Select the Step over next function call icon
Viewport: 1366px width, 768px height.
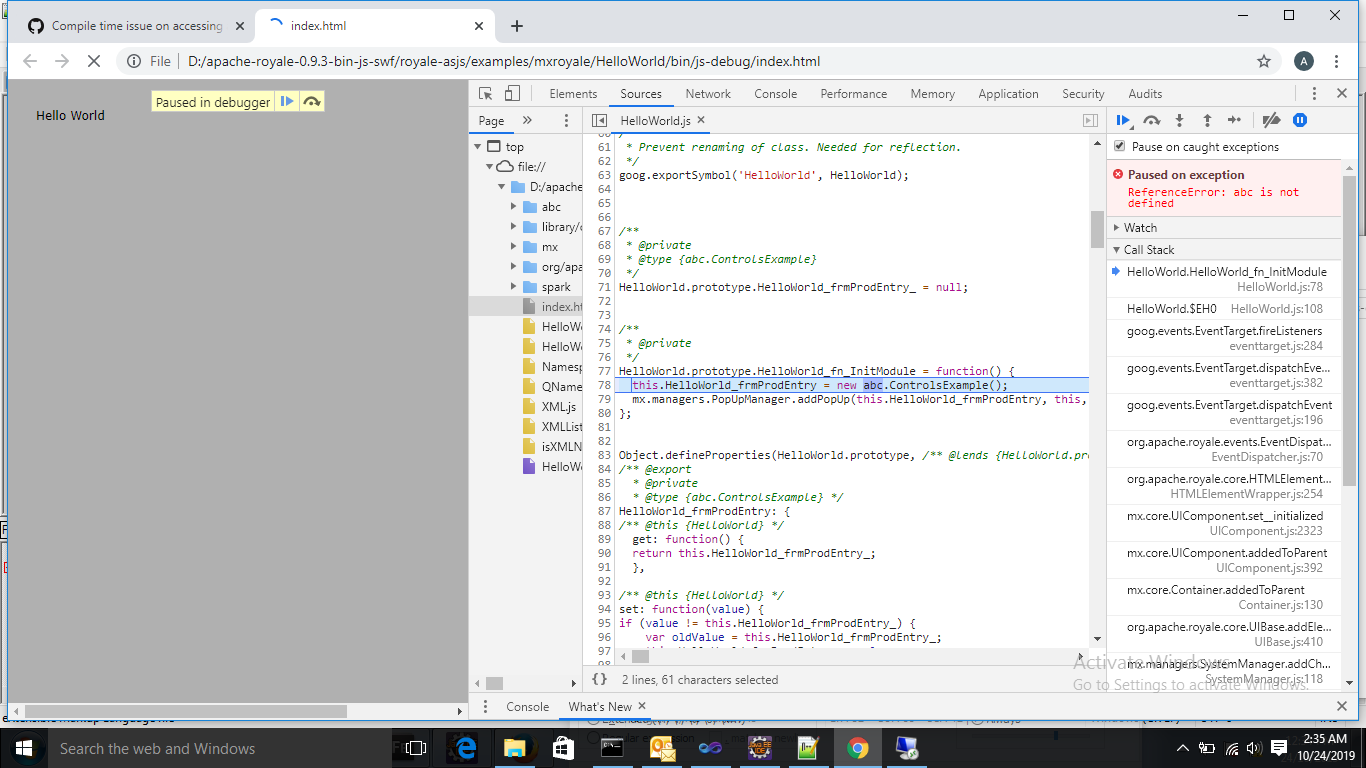coord(1151,120)
